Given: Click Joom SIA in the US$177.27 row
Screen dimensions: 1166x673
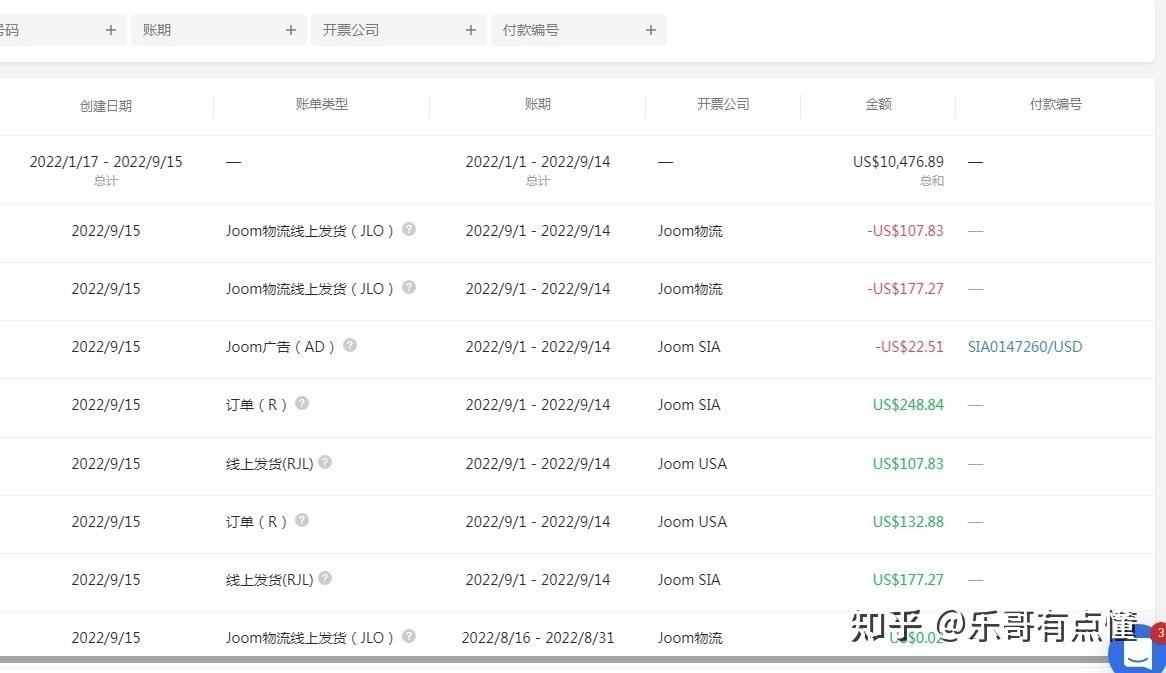Looking at the screenshot, I should (x=689, y=579).
